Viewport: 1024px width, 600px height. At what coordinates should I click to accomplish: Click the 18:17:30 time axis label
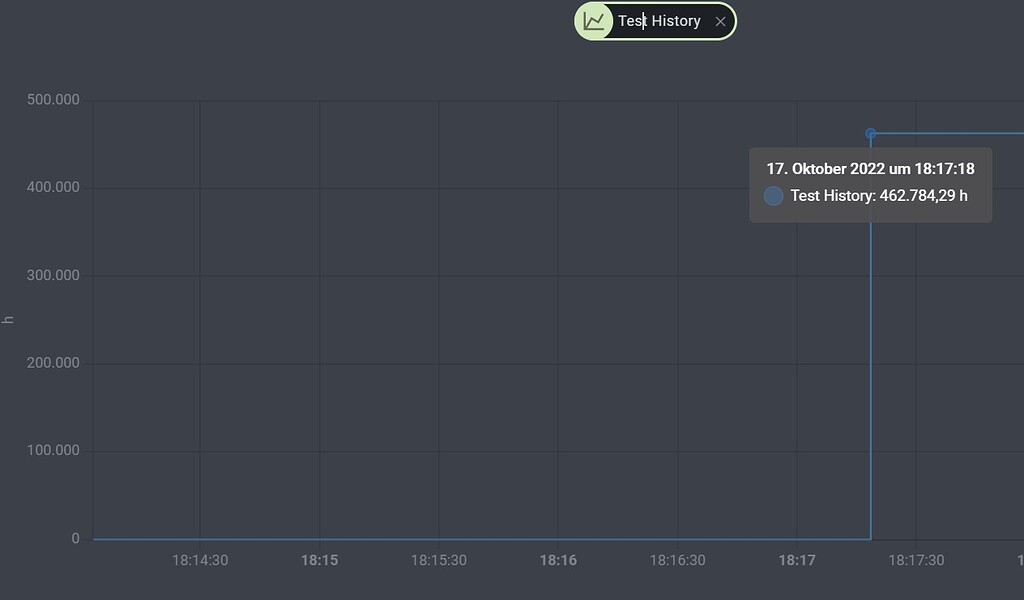pyautogui.click(x=916, y=560)
